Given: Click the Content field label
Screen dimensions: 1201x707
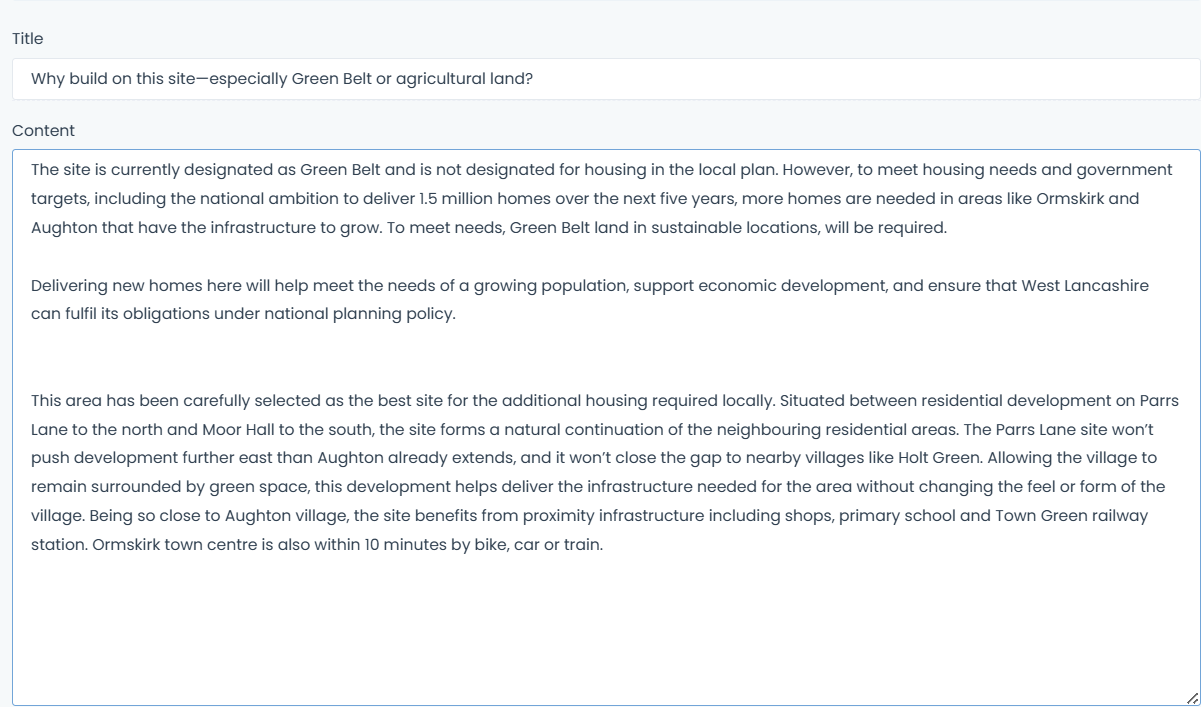Looking at the screenshot, I should (43, 130).
